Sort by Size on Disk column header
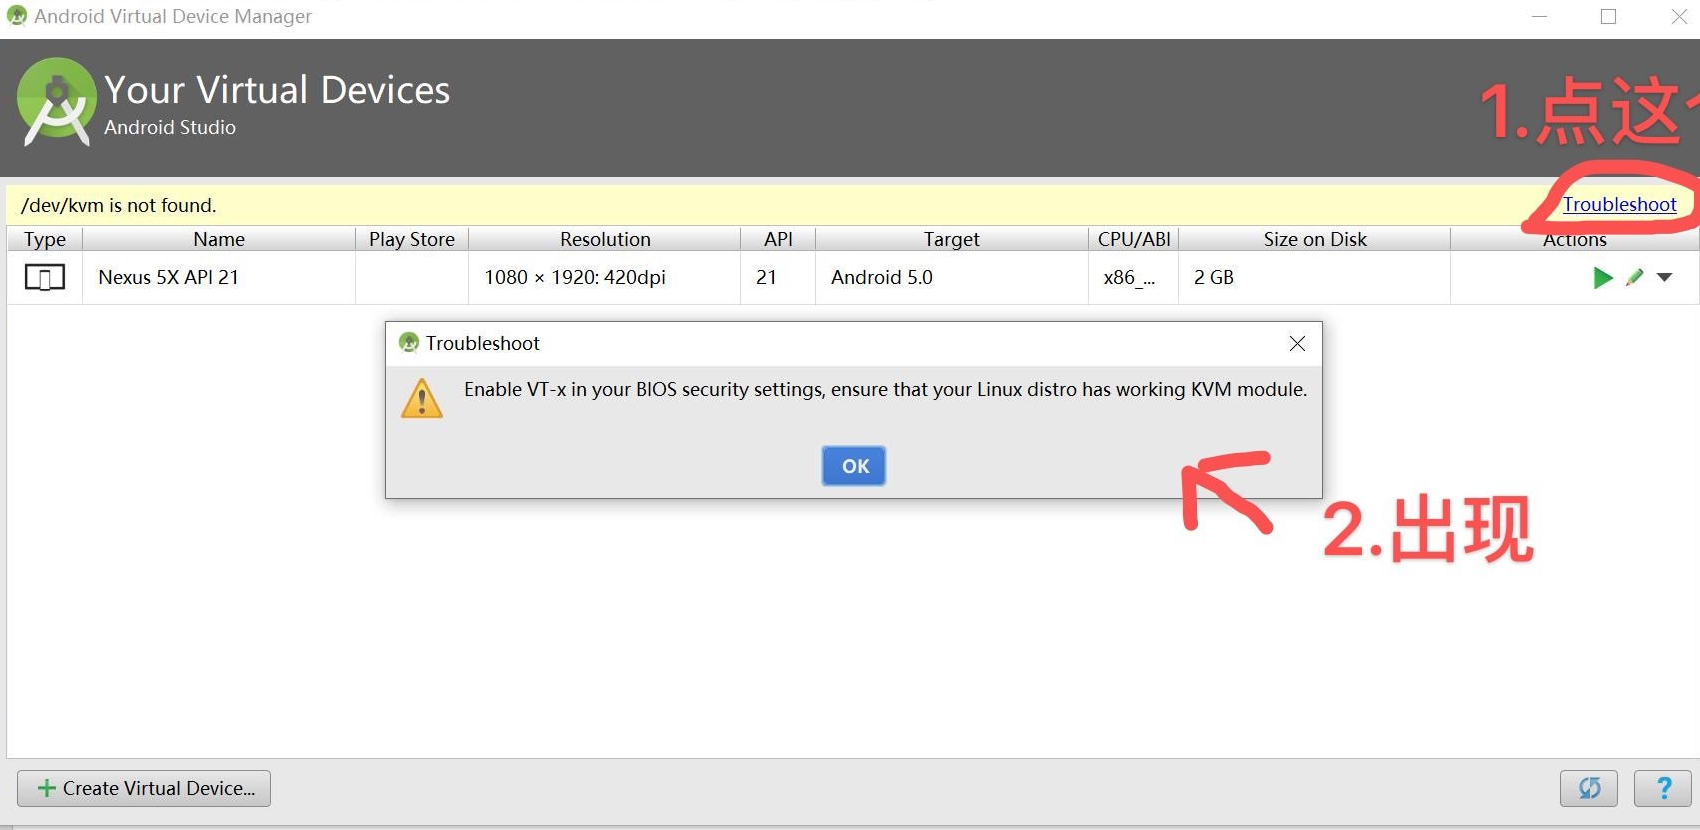The width and height of the screenshot is (1700, 830). pos(1315,239)
